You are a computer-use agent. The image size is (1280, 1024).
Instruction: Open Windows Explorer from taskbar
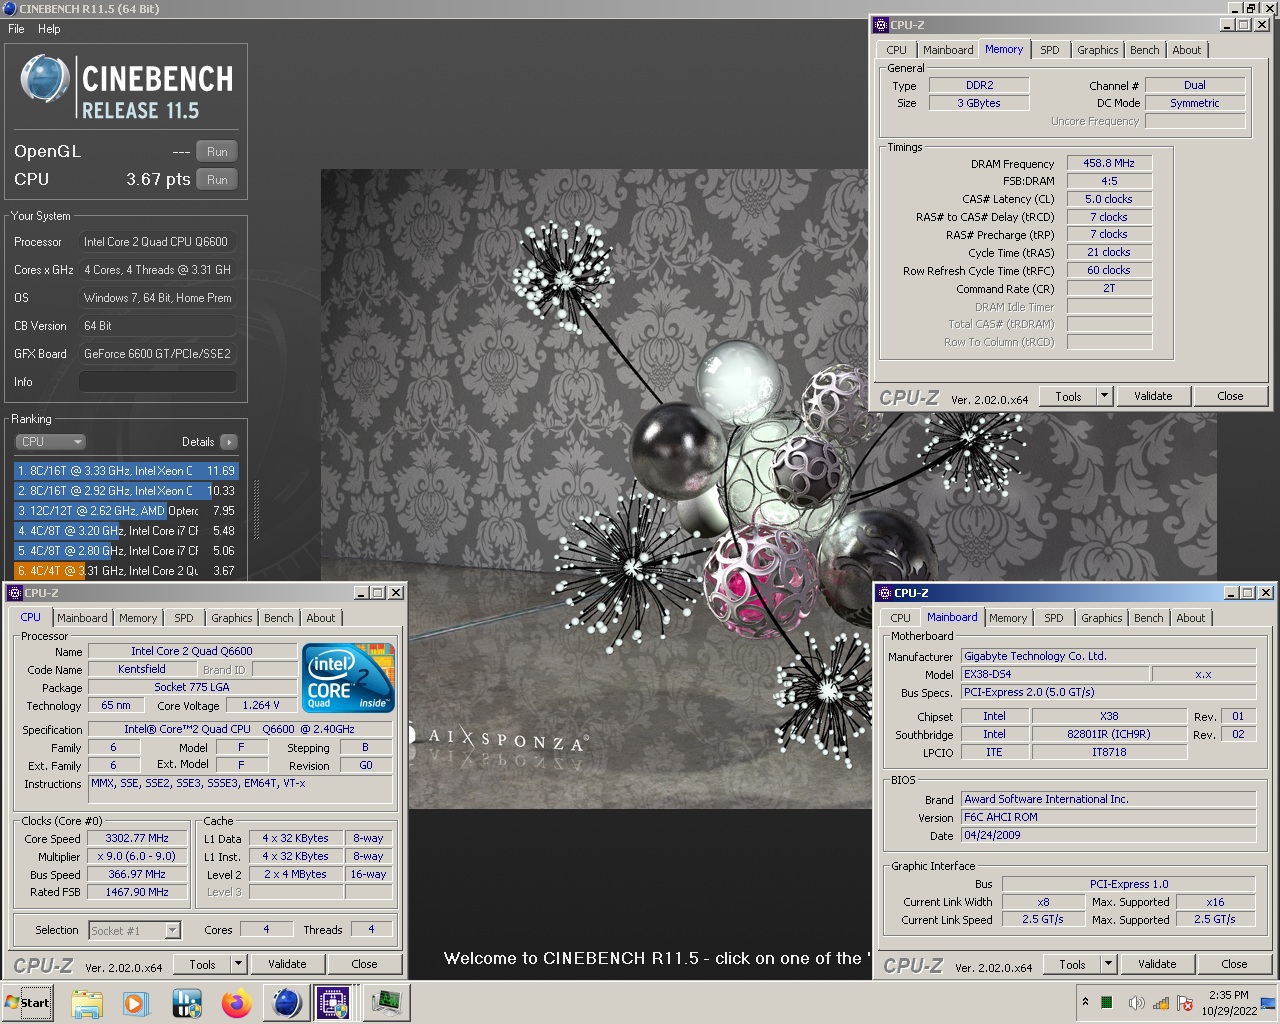coord(87,1003)
